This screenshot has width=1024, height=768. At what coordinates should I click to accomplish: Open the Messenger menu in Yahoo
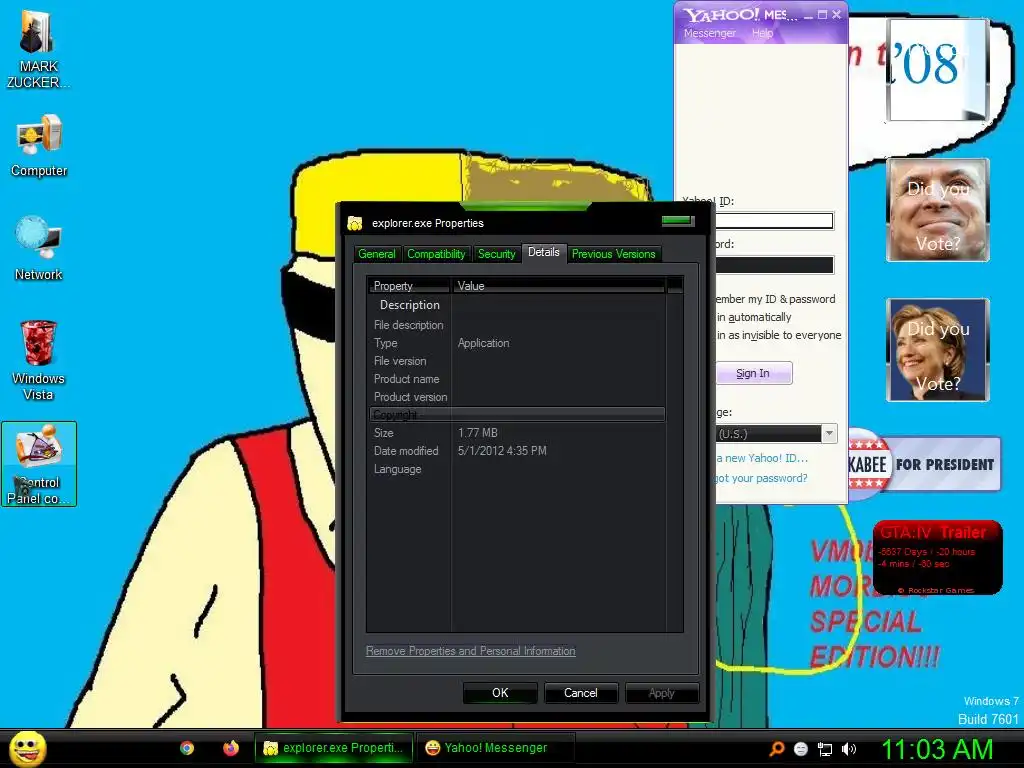709,33
